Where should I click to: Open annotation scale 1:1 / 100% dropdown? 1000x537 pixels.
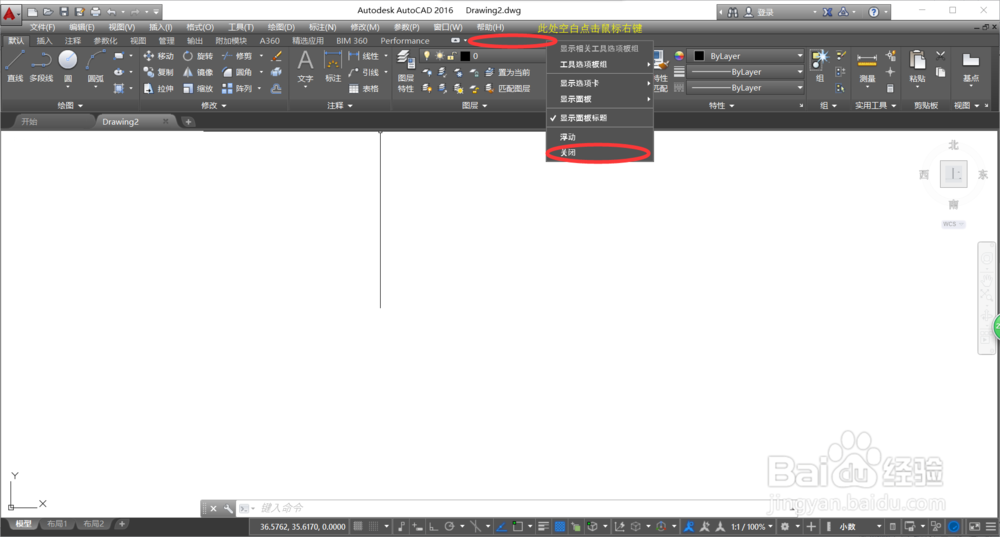[751, 527]
